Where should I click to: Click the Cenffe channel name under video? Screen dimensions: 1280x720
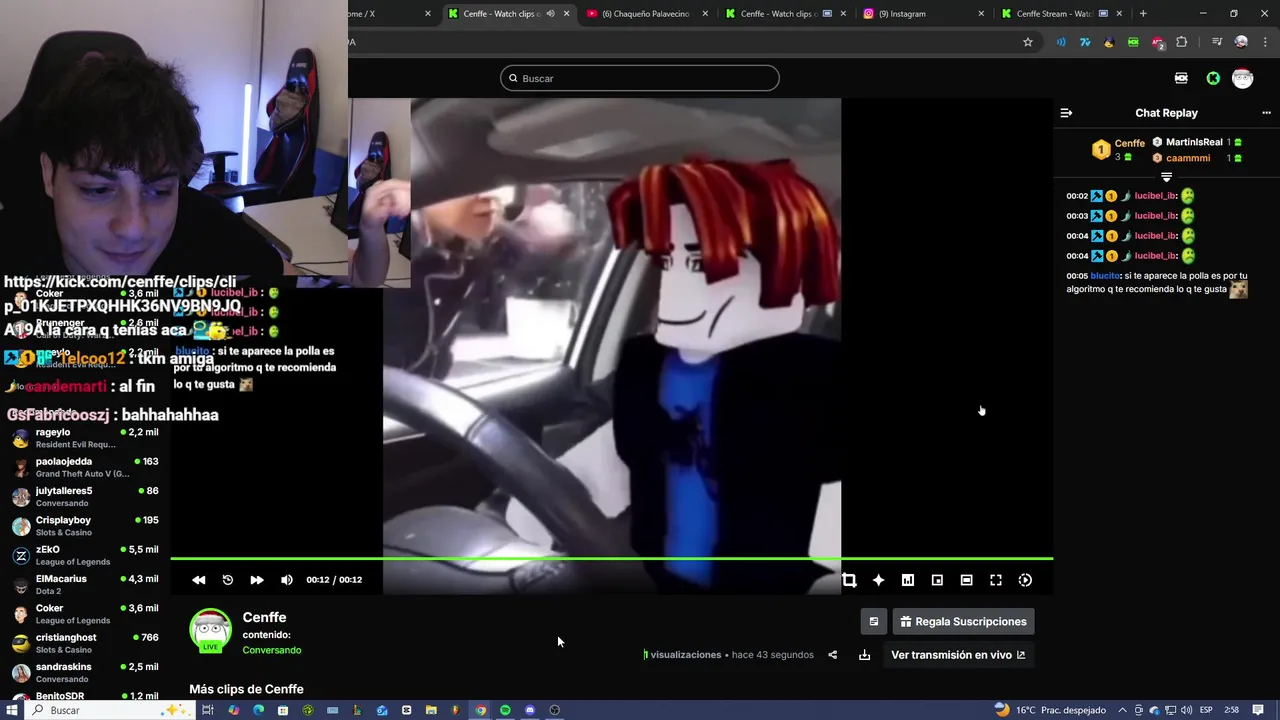pyautogui.click(x=264, y=618)
